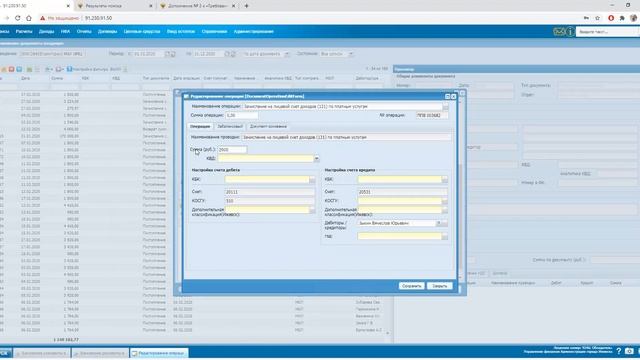
Task: Click the mail envelope icon in header
Action: [558, 31]
